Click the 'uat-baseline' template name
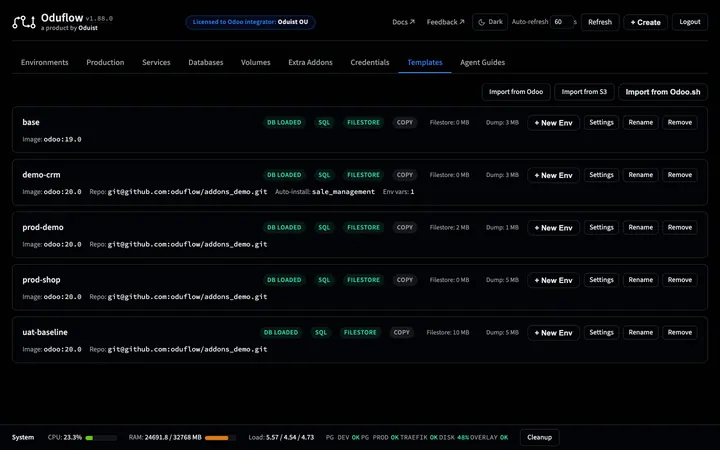 click(x=45, y=332)
